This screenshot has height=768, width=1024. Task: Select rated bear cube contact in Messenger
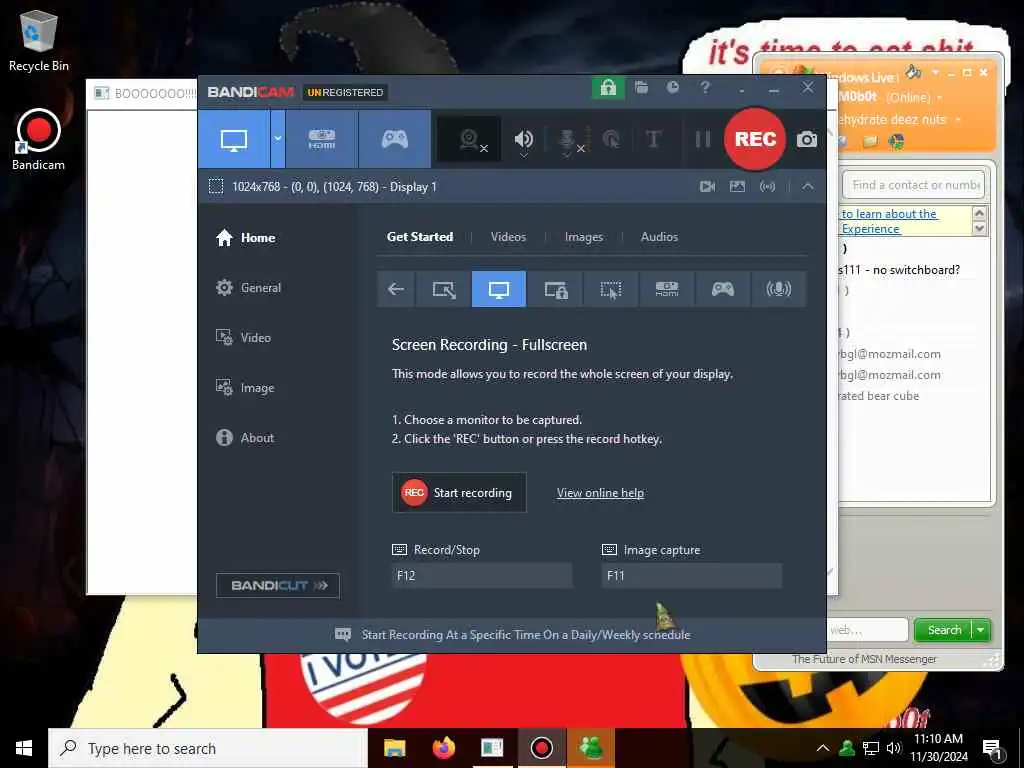coord(879,396)
